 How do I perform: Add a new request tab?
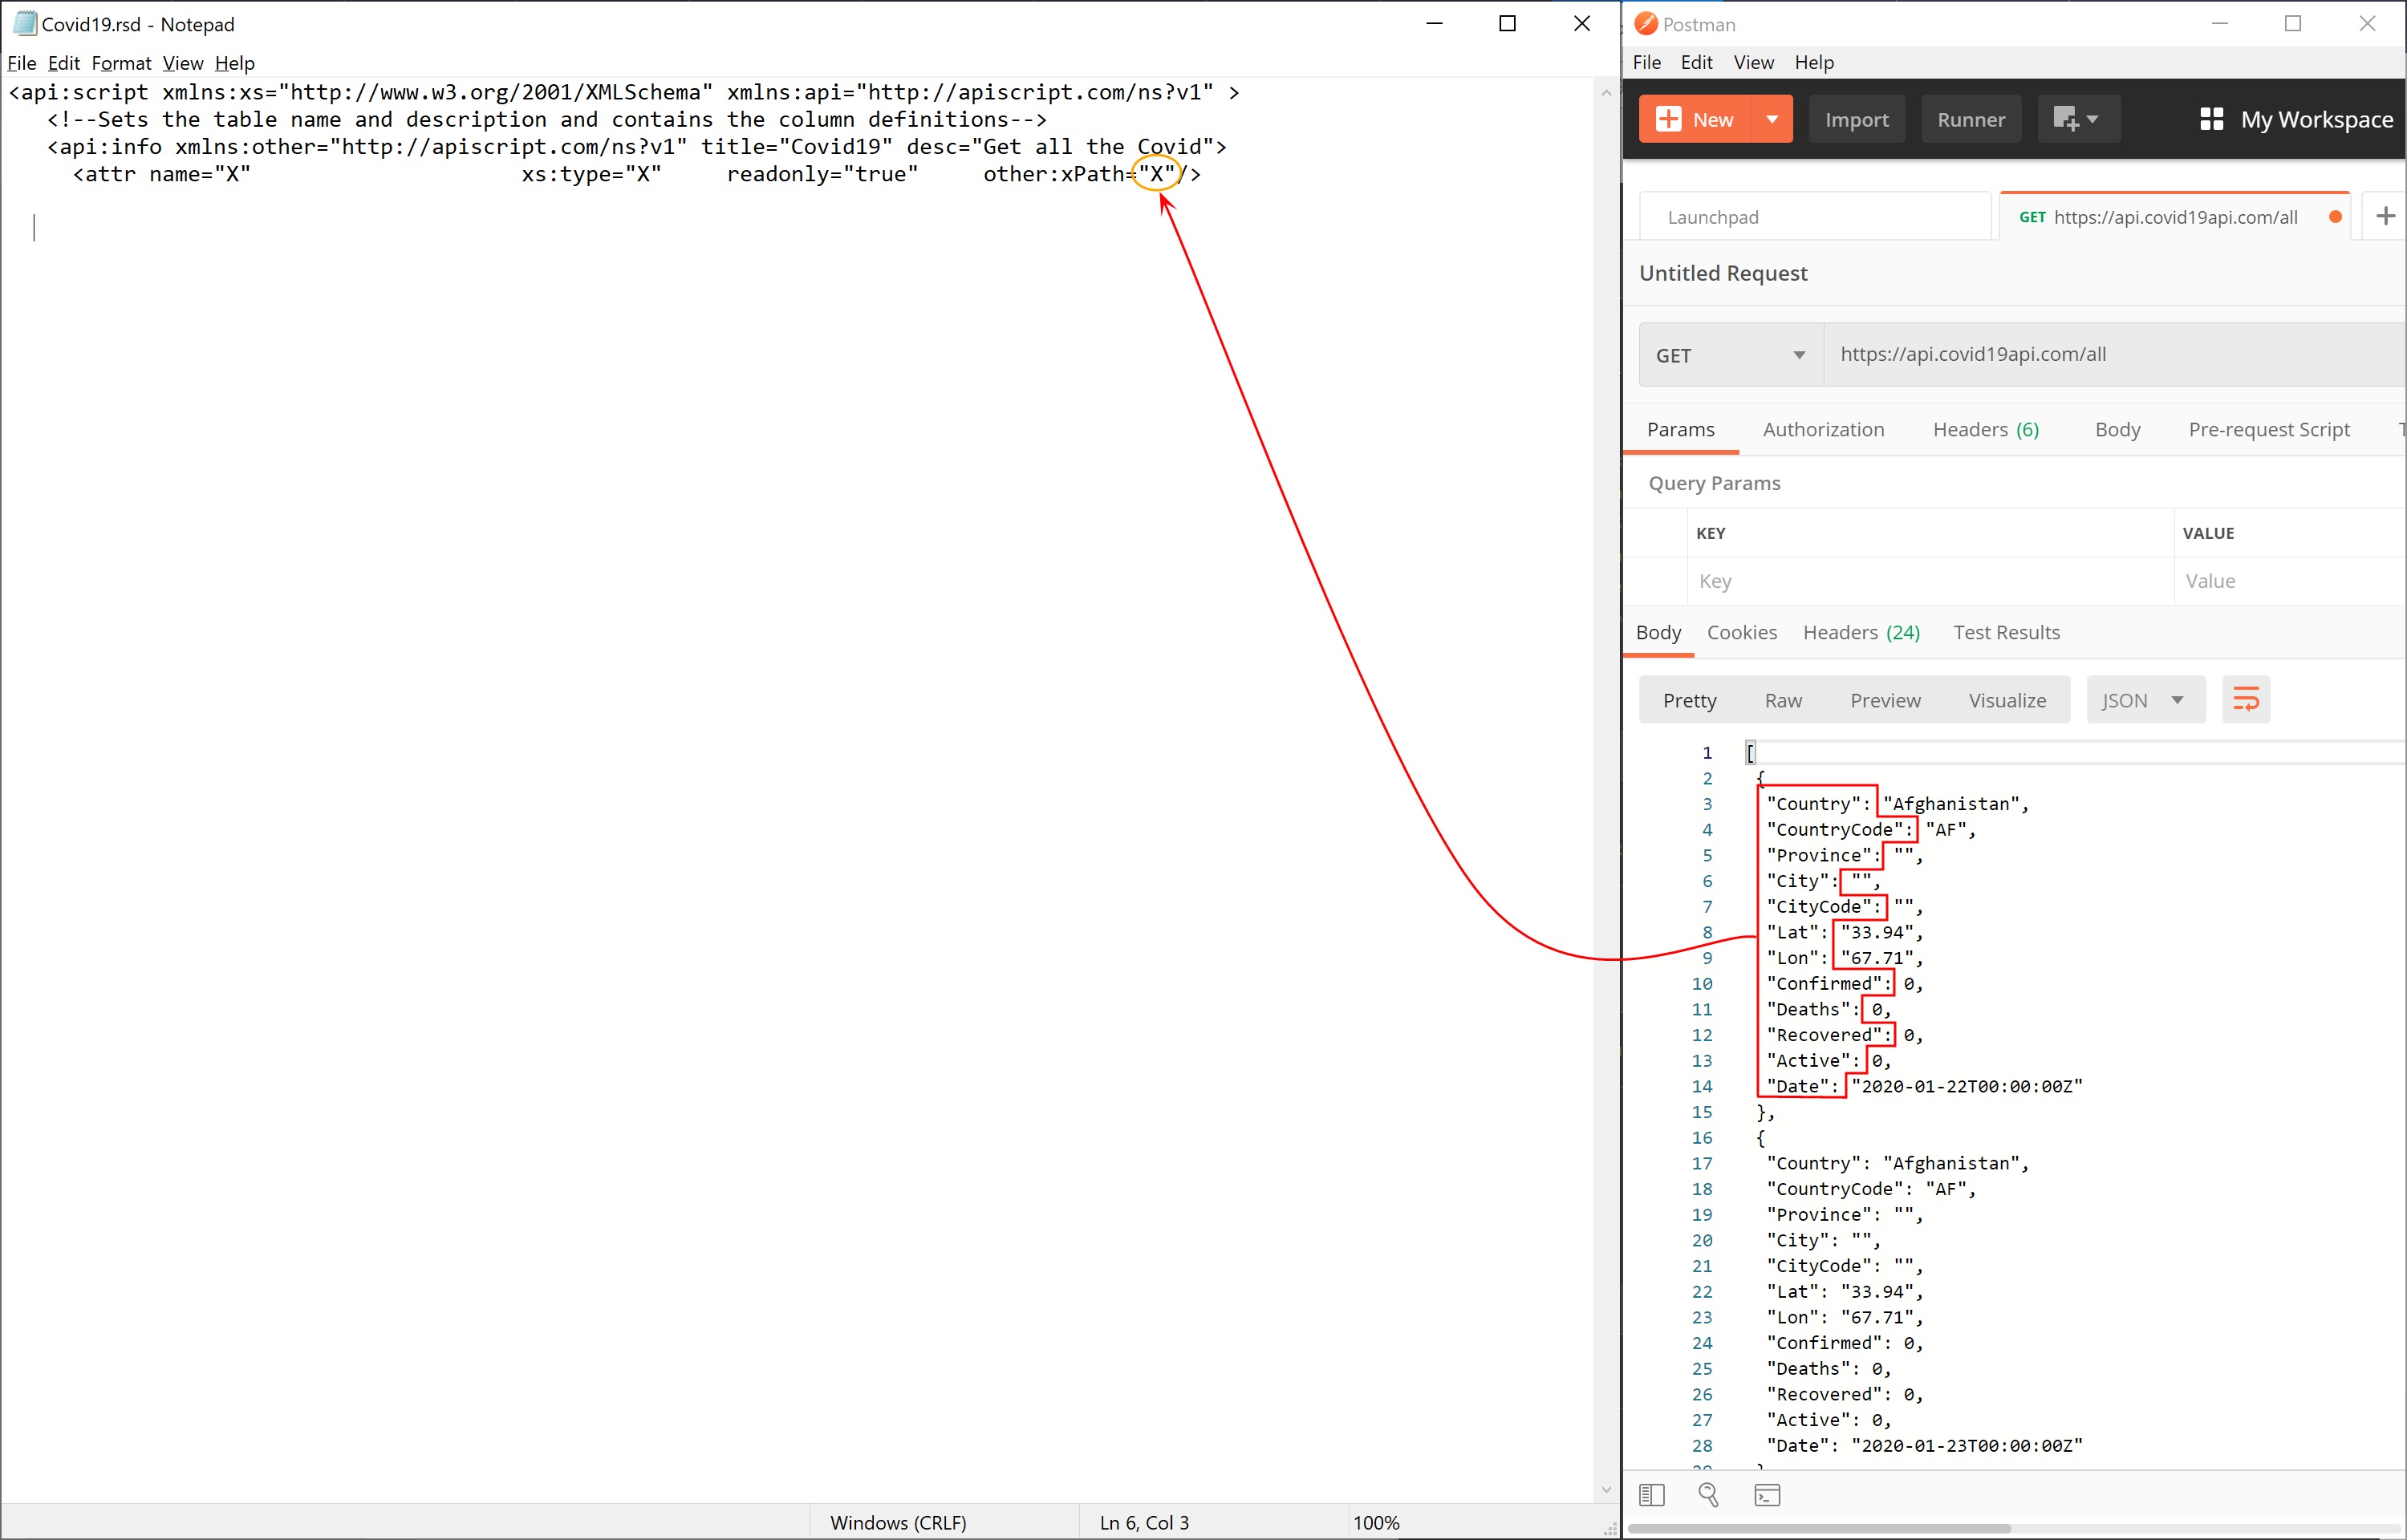pos(2385,216)
